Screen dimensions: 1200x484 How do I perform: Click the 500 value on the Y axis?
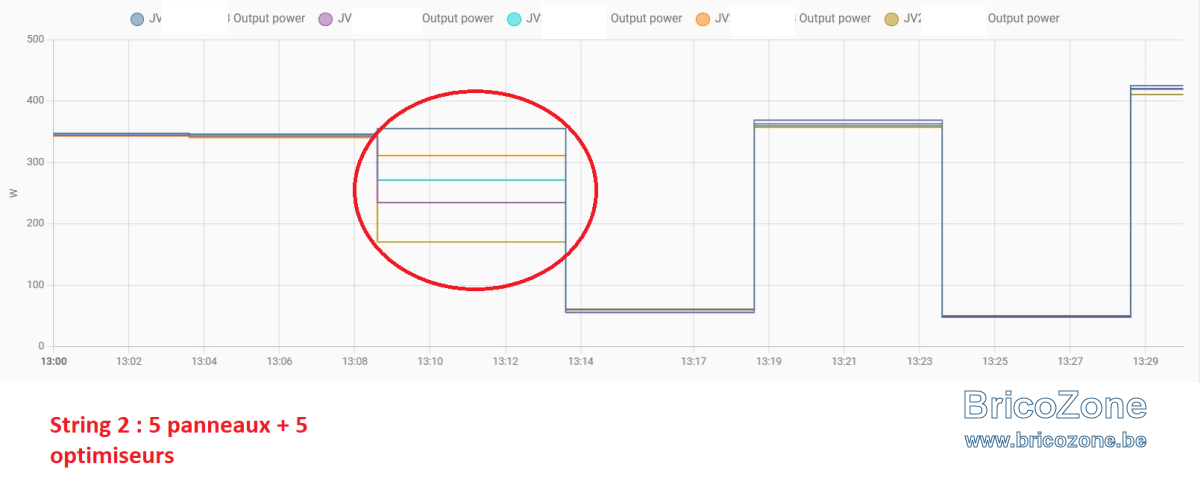point(35,39)
